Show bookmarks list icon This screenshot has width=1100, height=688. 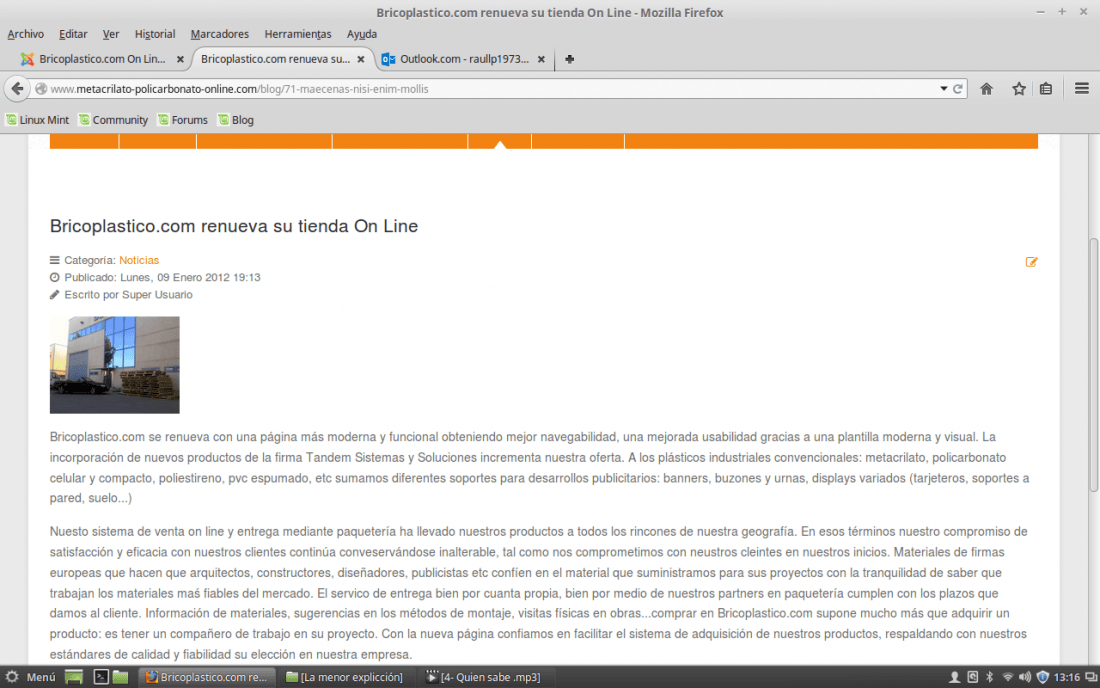coord(1046,88)
